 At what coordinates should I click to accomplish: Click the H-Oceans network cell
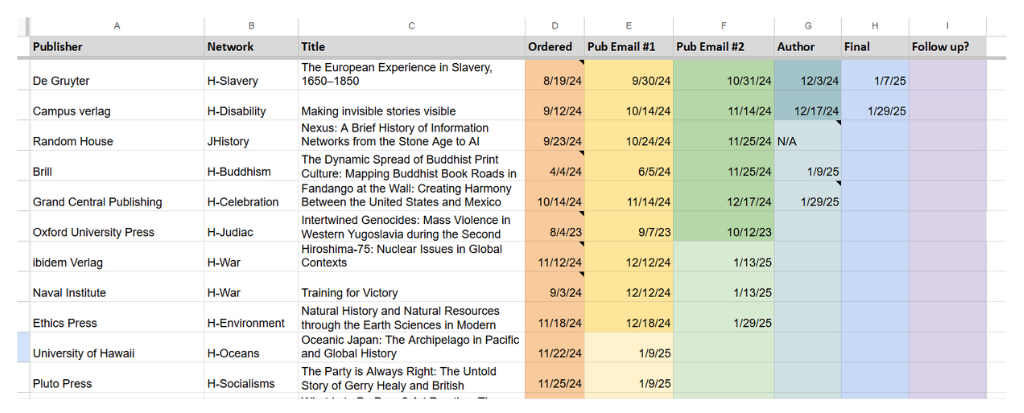click(251, 347)
